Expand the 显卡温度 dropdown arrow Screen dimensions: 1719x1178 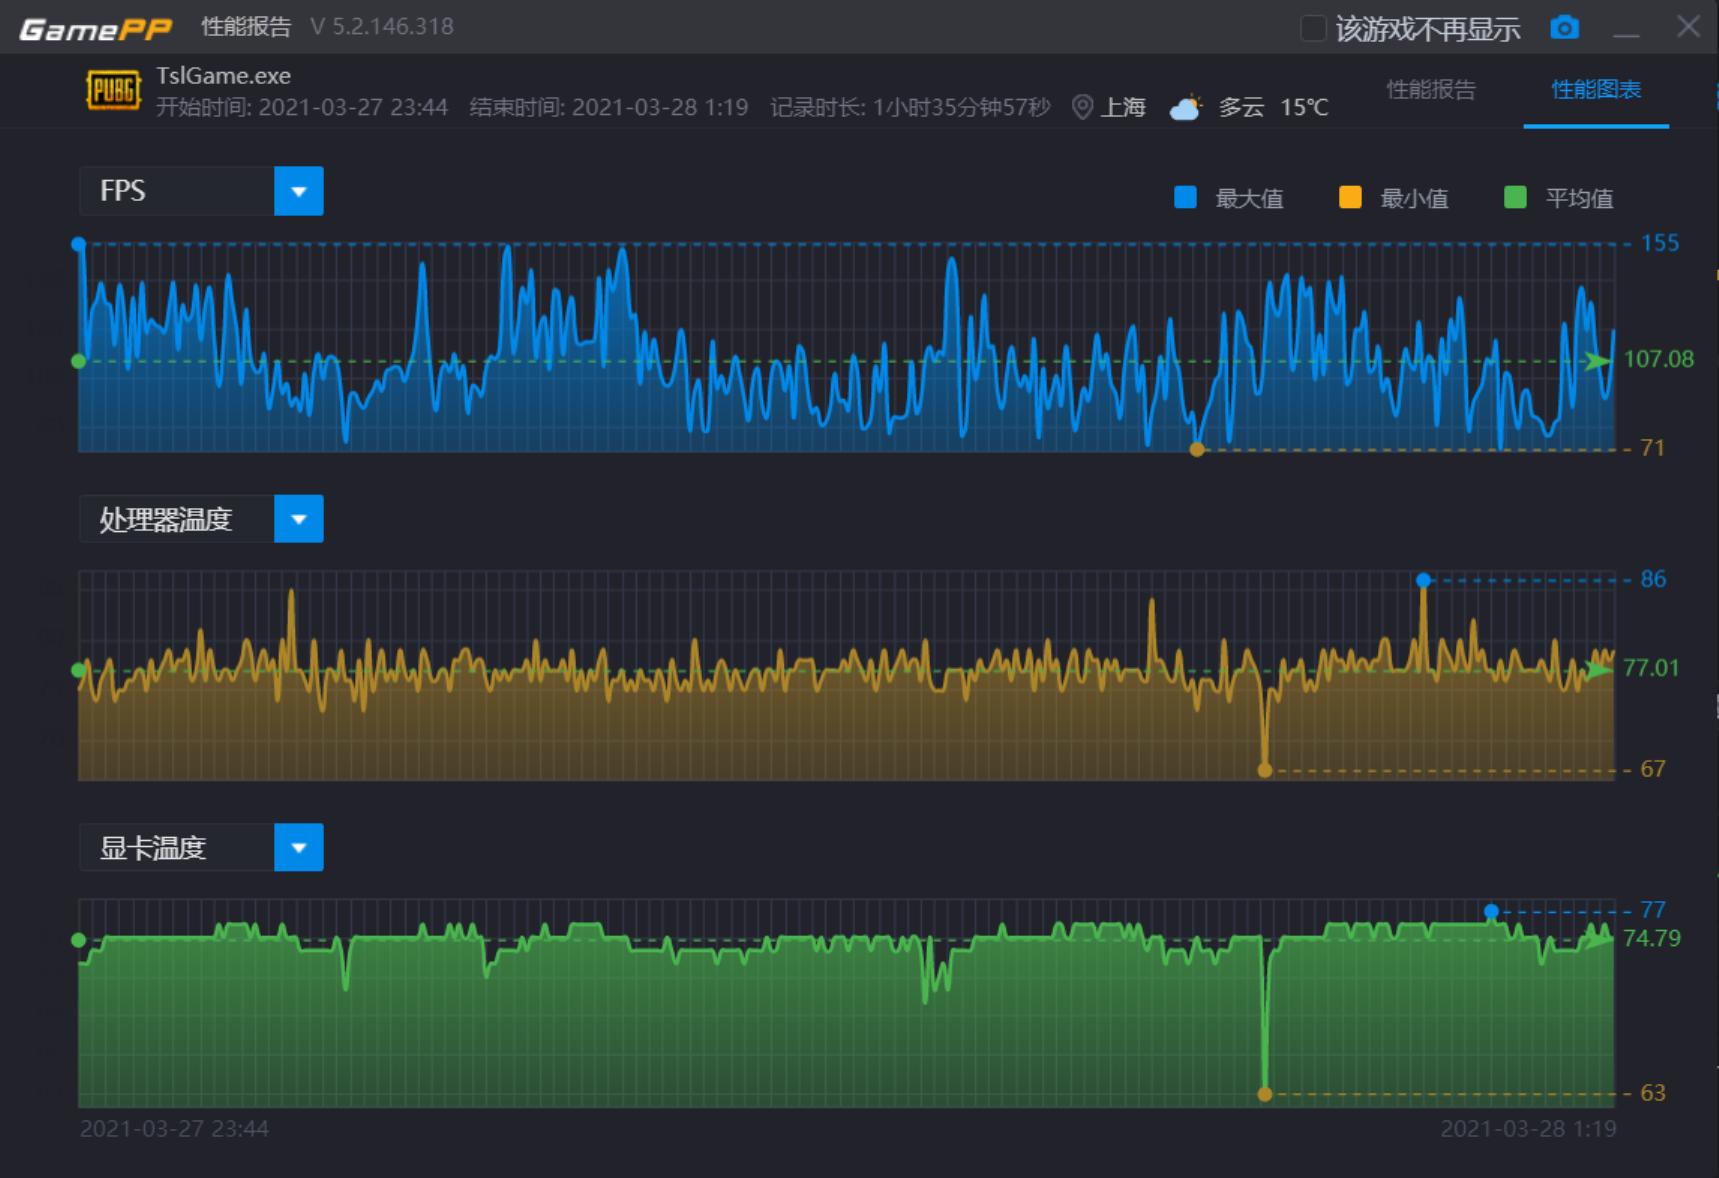[298, 848]
